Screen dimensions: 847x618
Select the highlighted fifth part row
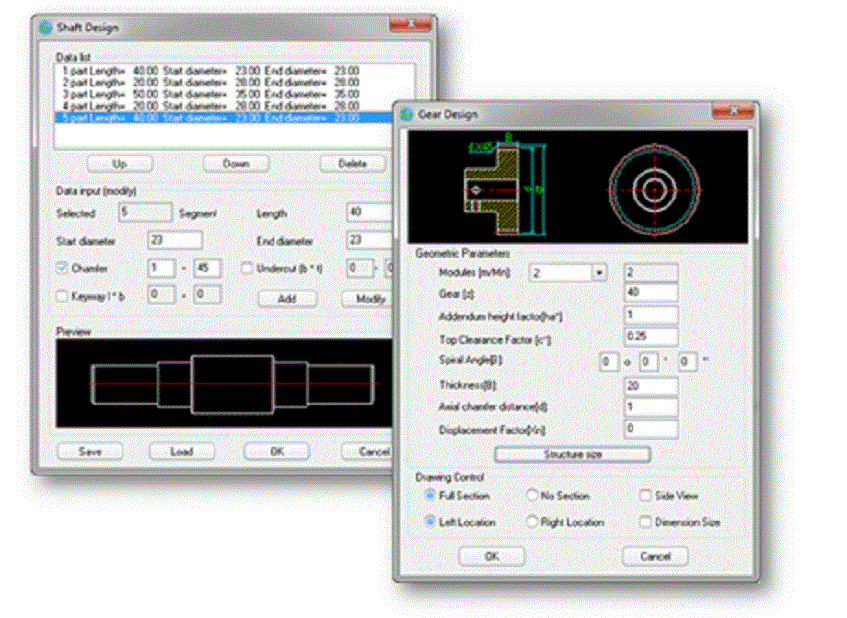click(x=224, y=117)
